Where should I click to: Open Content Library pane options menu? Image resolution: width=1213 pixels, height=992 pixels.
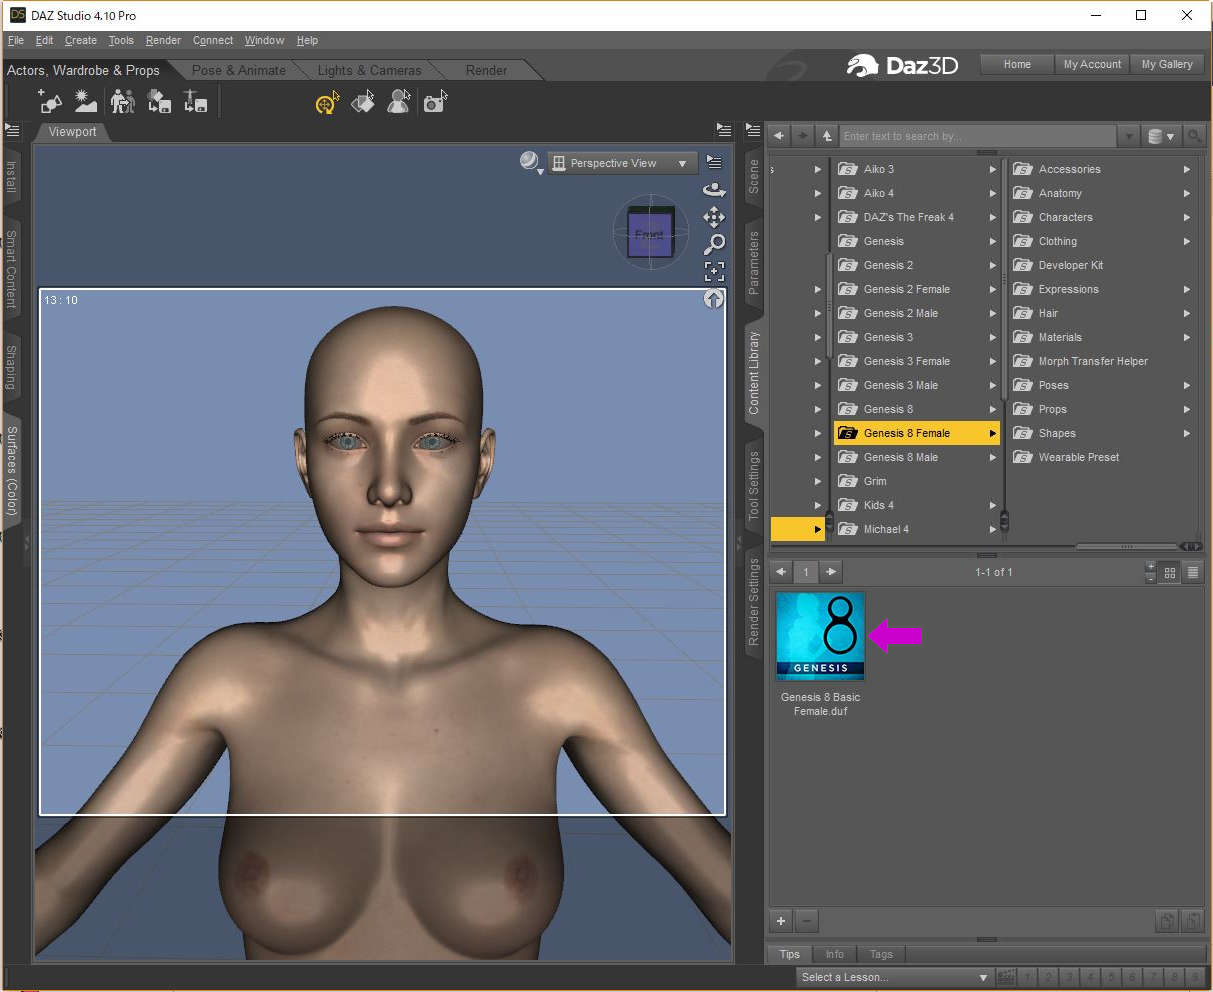click(753, 130)
